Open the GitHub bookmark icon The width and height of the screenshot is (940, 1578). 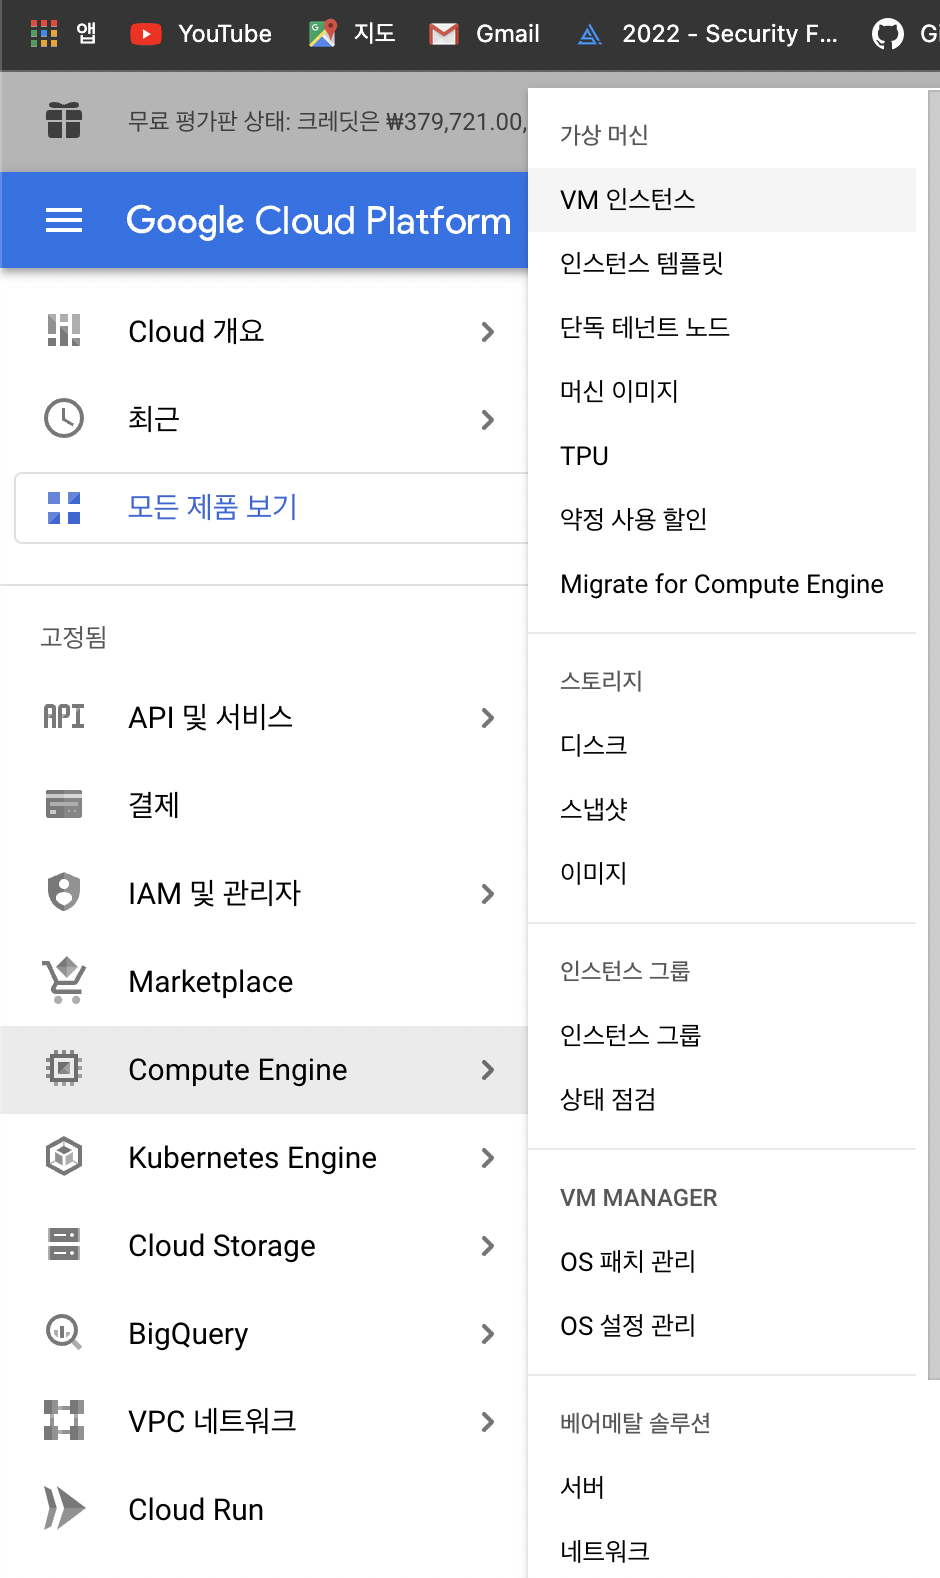tap(887, 34)
